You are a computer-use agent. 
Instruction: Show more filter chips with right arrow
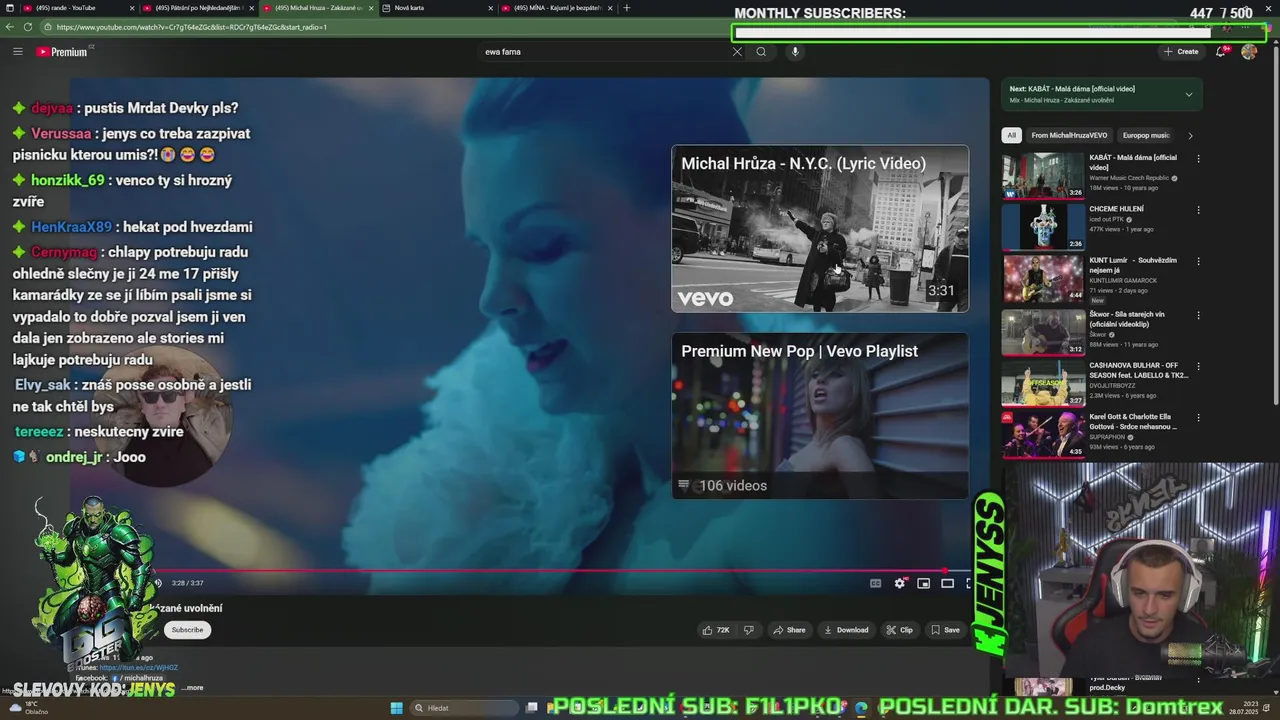point(1190,135)
